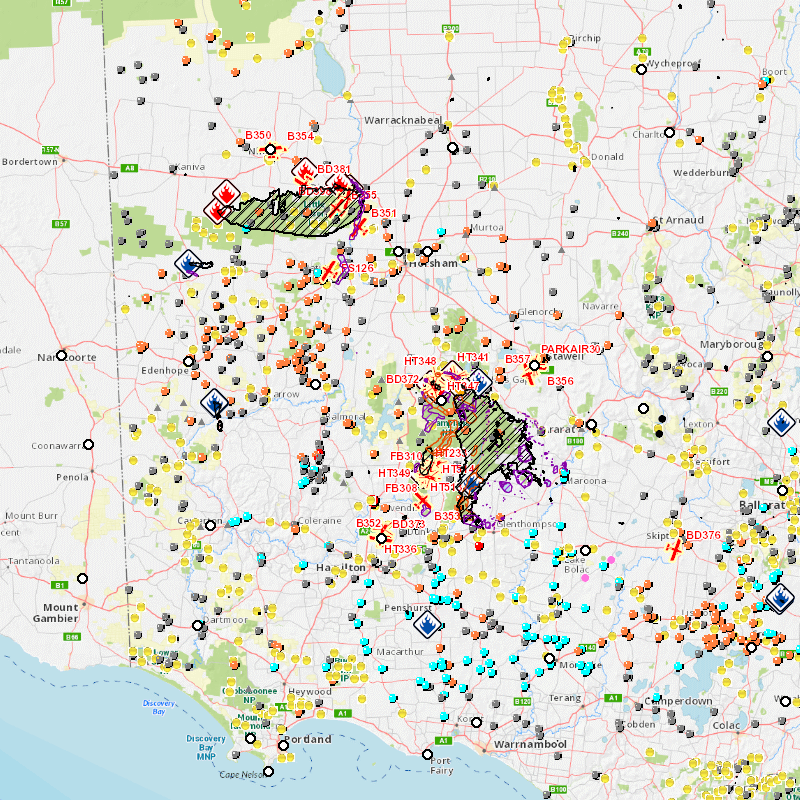Viewport: 800px width, 800px height.
Task: Click the white circle marker near Coonawarra
Action: point(88,444)
